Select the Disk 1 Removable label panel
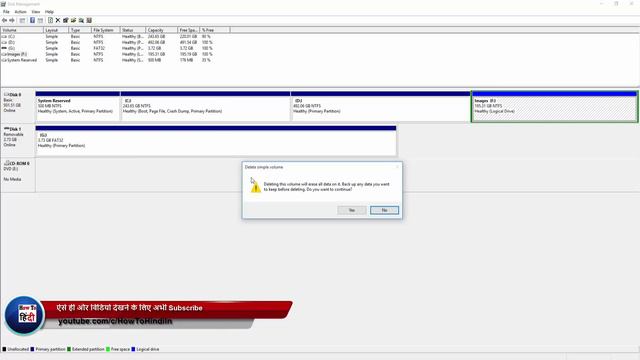640x360 pixels. 18,141
